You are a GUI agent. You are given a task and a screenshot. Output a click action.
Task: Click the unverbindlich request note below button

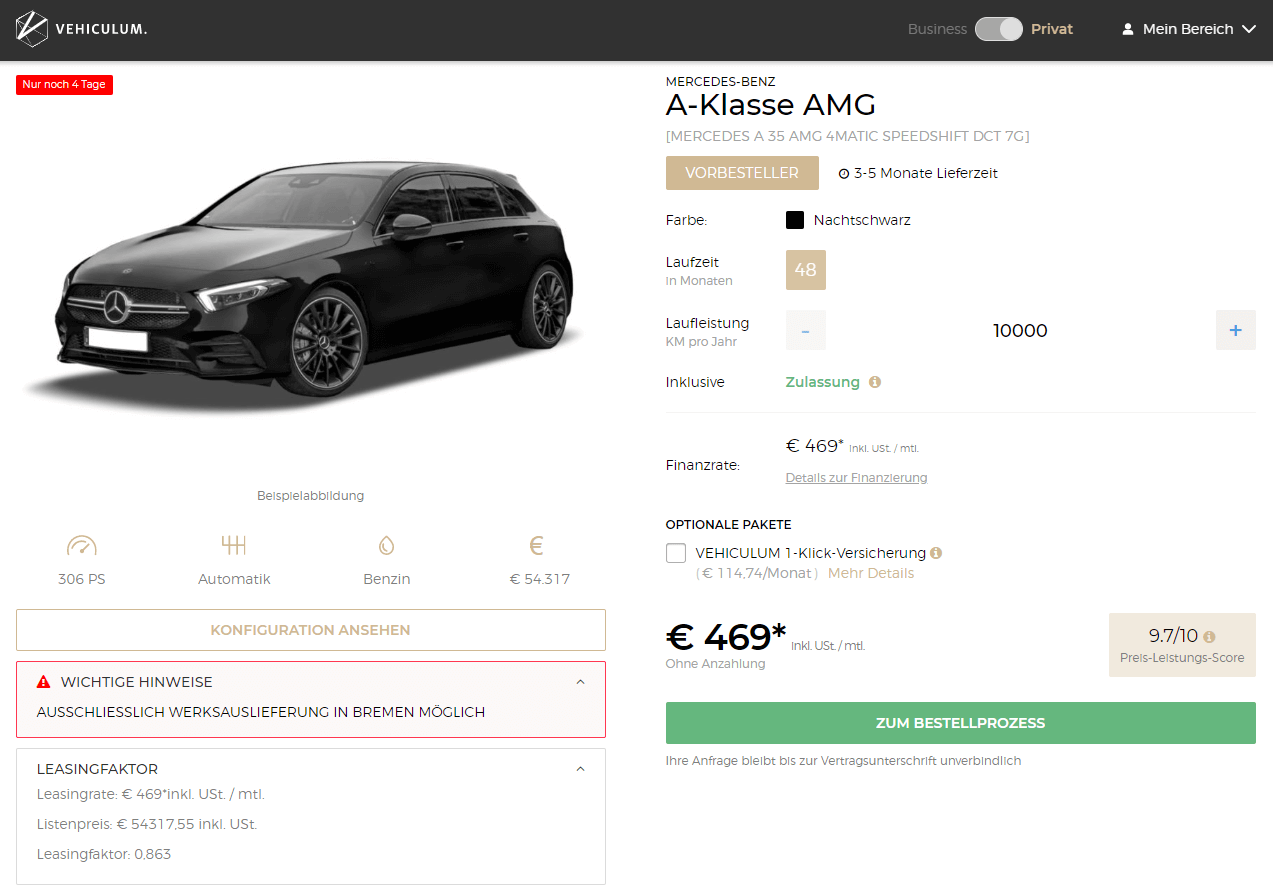coord(844,761)
